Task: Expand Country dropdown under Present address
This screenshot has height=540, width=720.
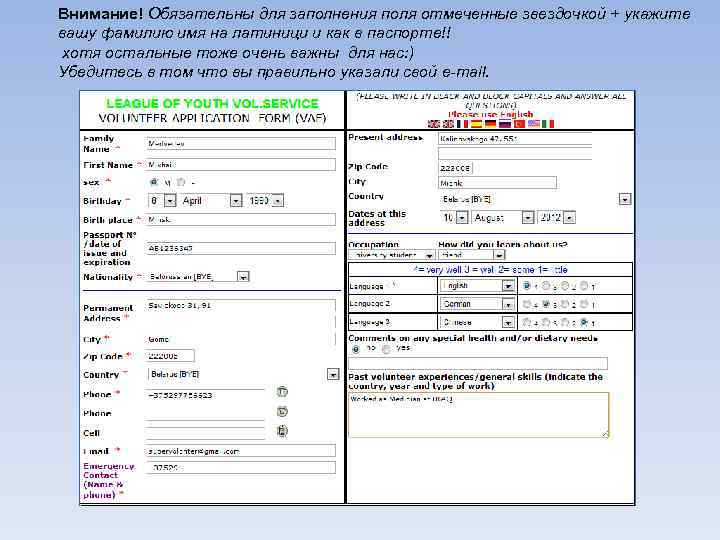Action: pyautogui.click(x=624, y=199)
